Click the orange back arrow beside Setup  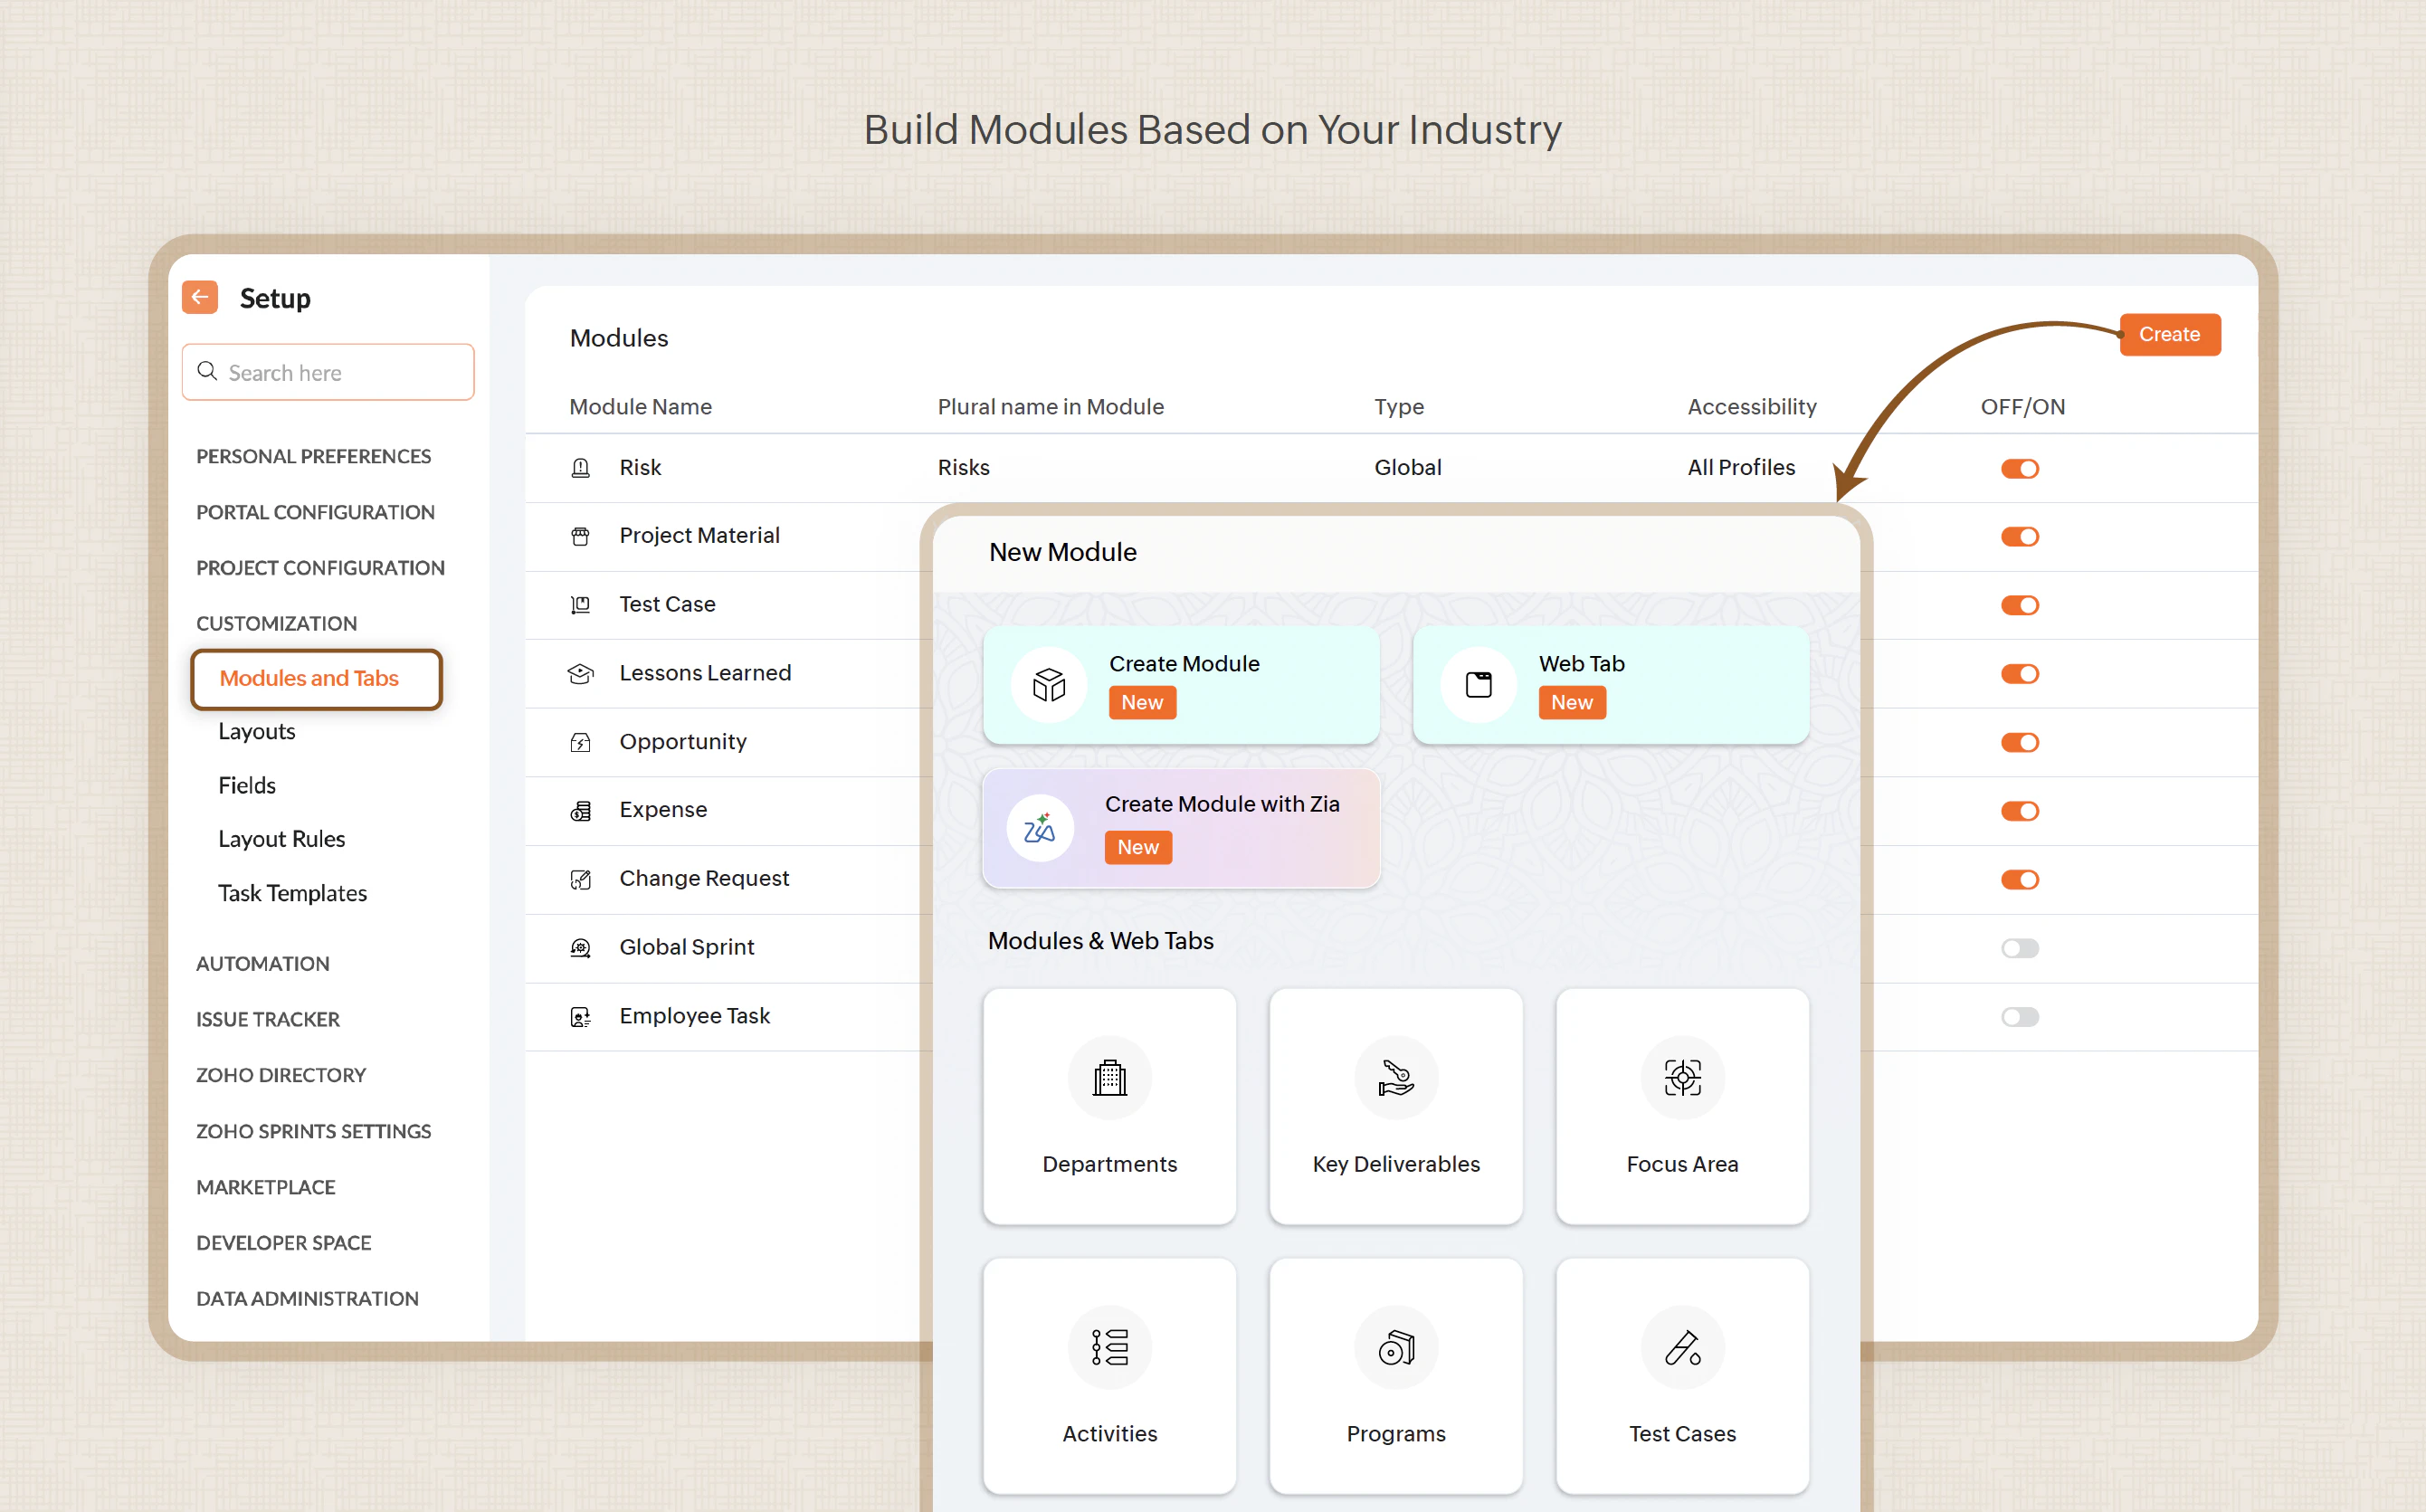[200, 298]
